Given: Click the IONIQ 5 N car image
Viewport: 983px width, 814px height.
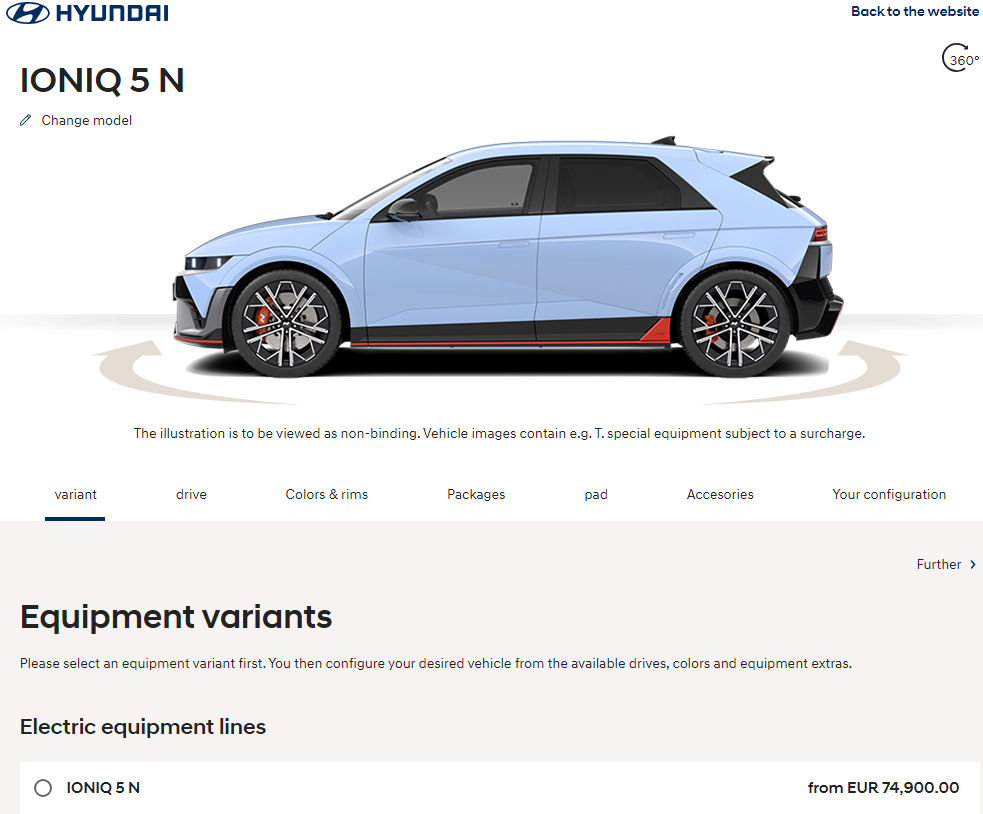Looking at the screenshot, I should (x=508, y=258).
